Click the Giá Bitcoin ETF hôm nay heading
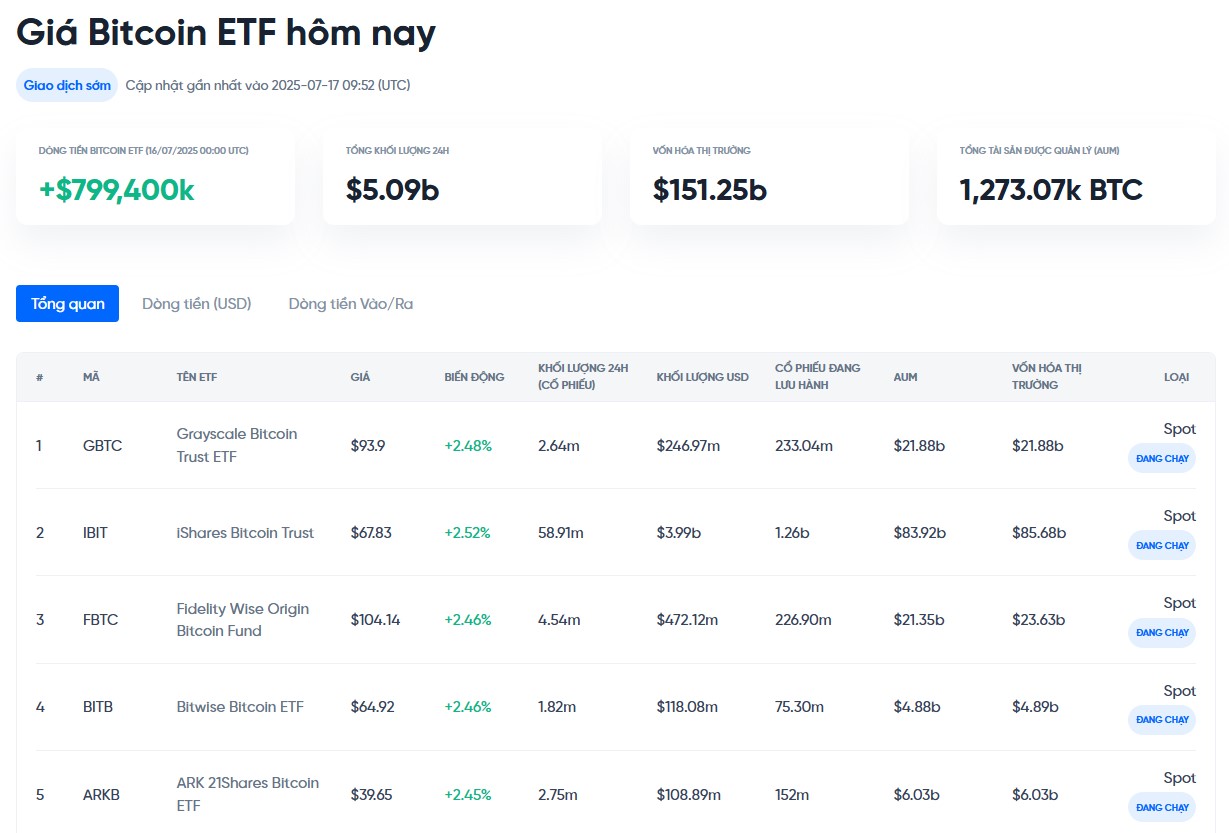The width and height of the screenshot is (1229, 833). pyautogui.click(x=226, y=32)
